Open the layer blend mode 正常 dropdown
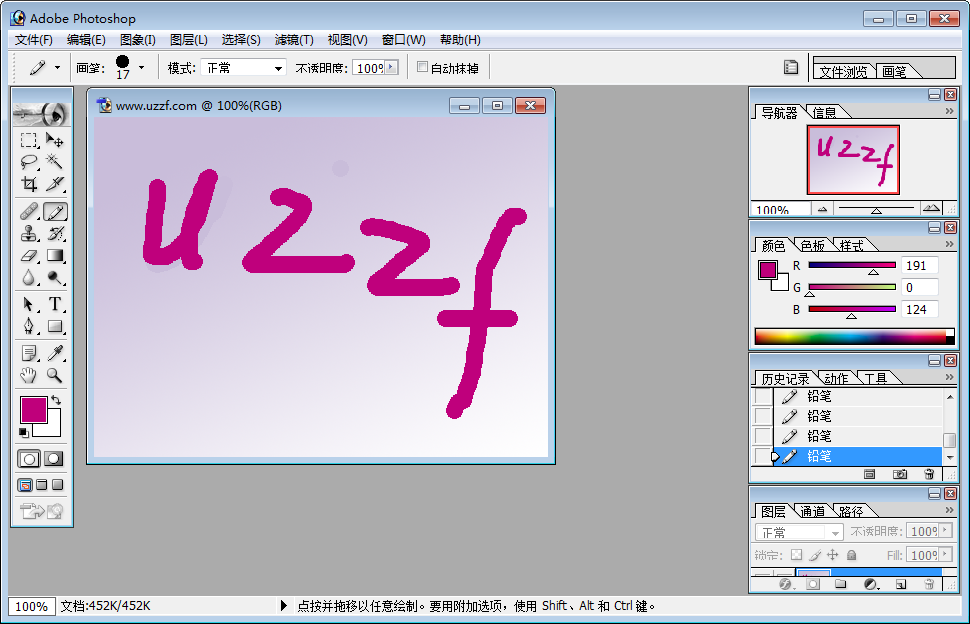Screen dimensions: 970x624 pyautogui.click(x=799, y=532)
